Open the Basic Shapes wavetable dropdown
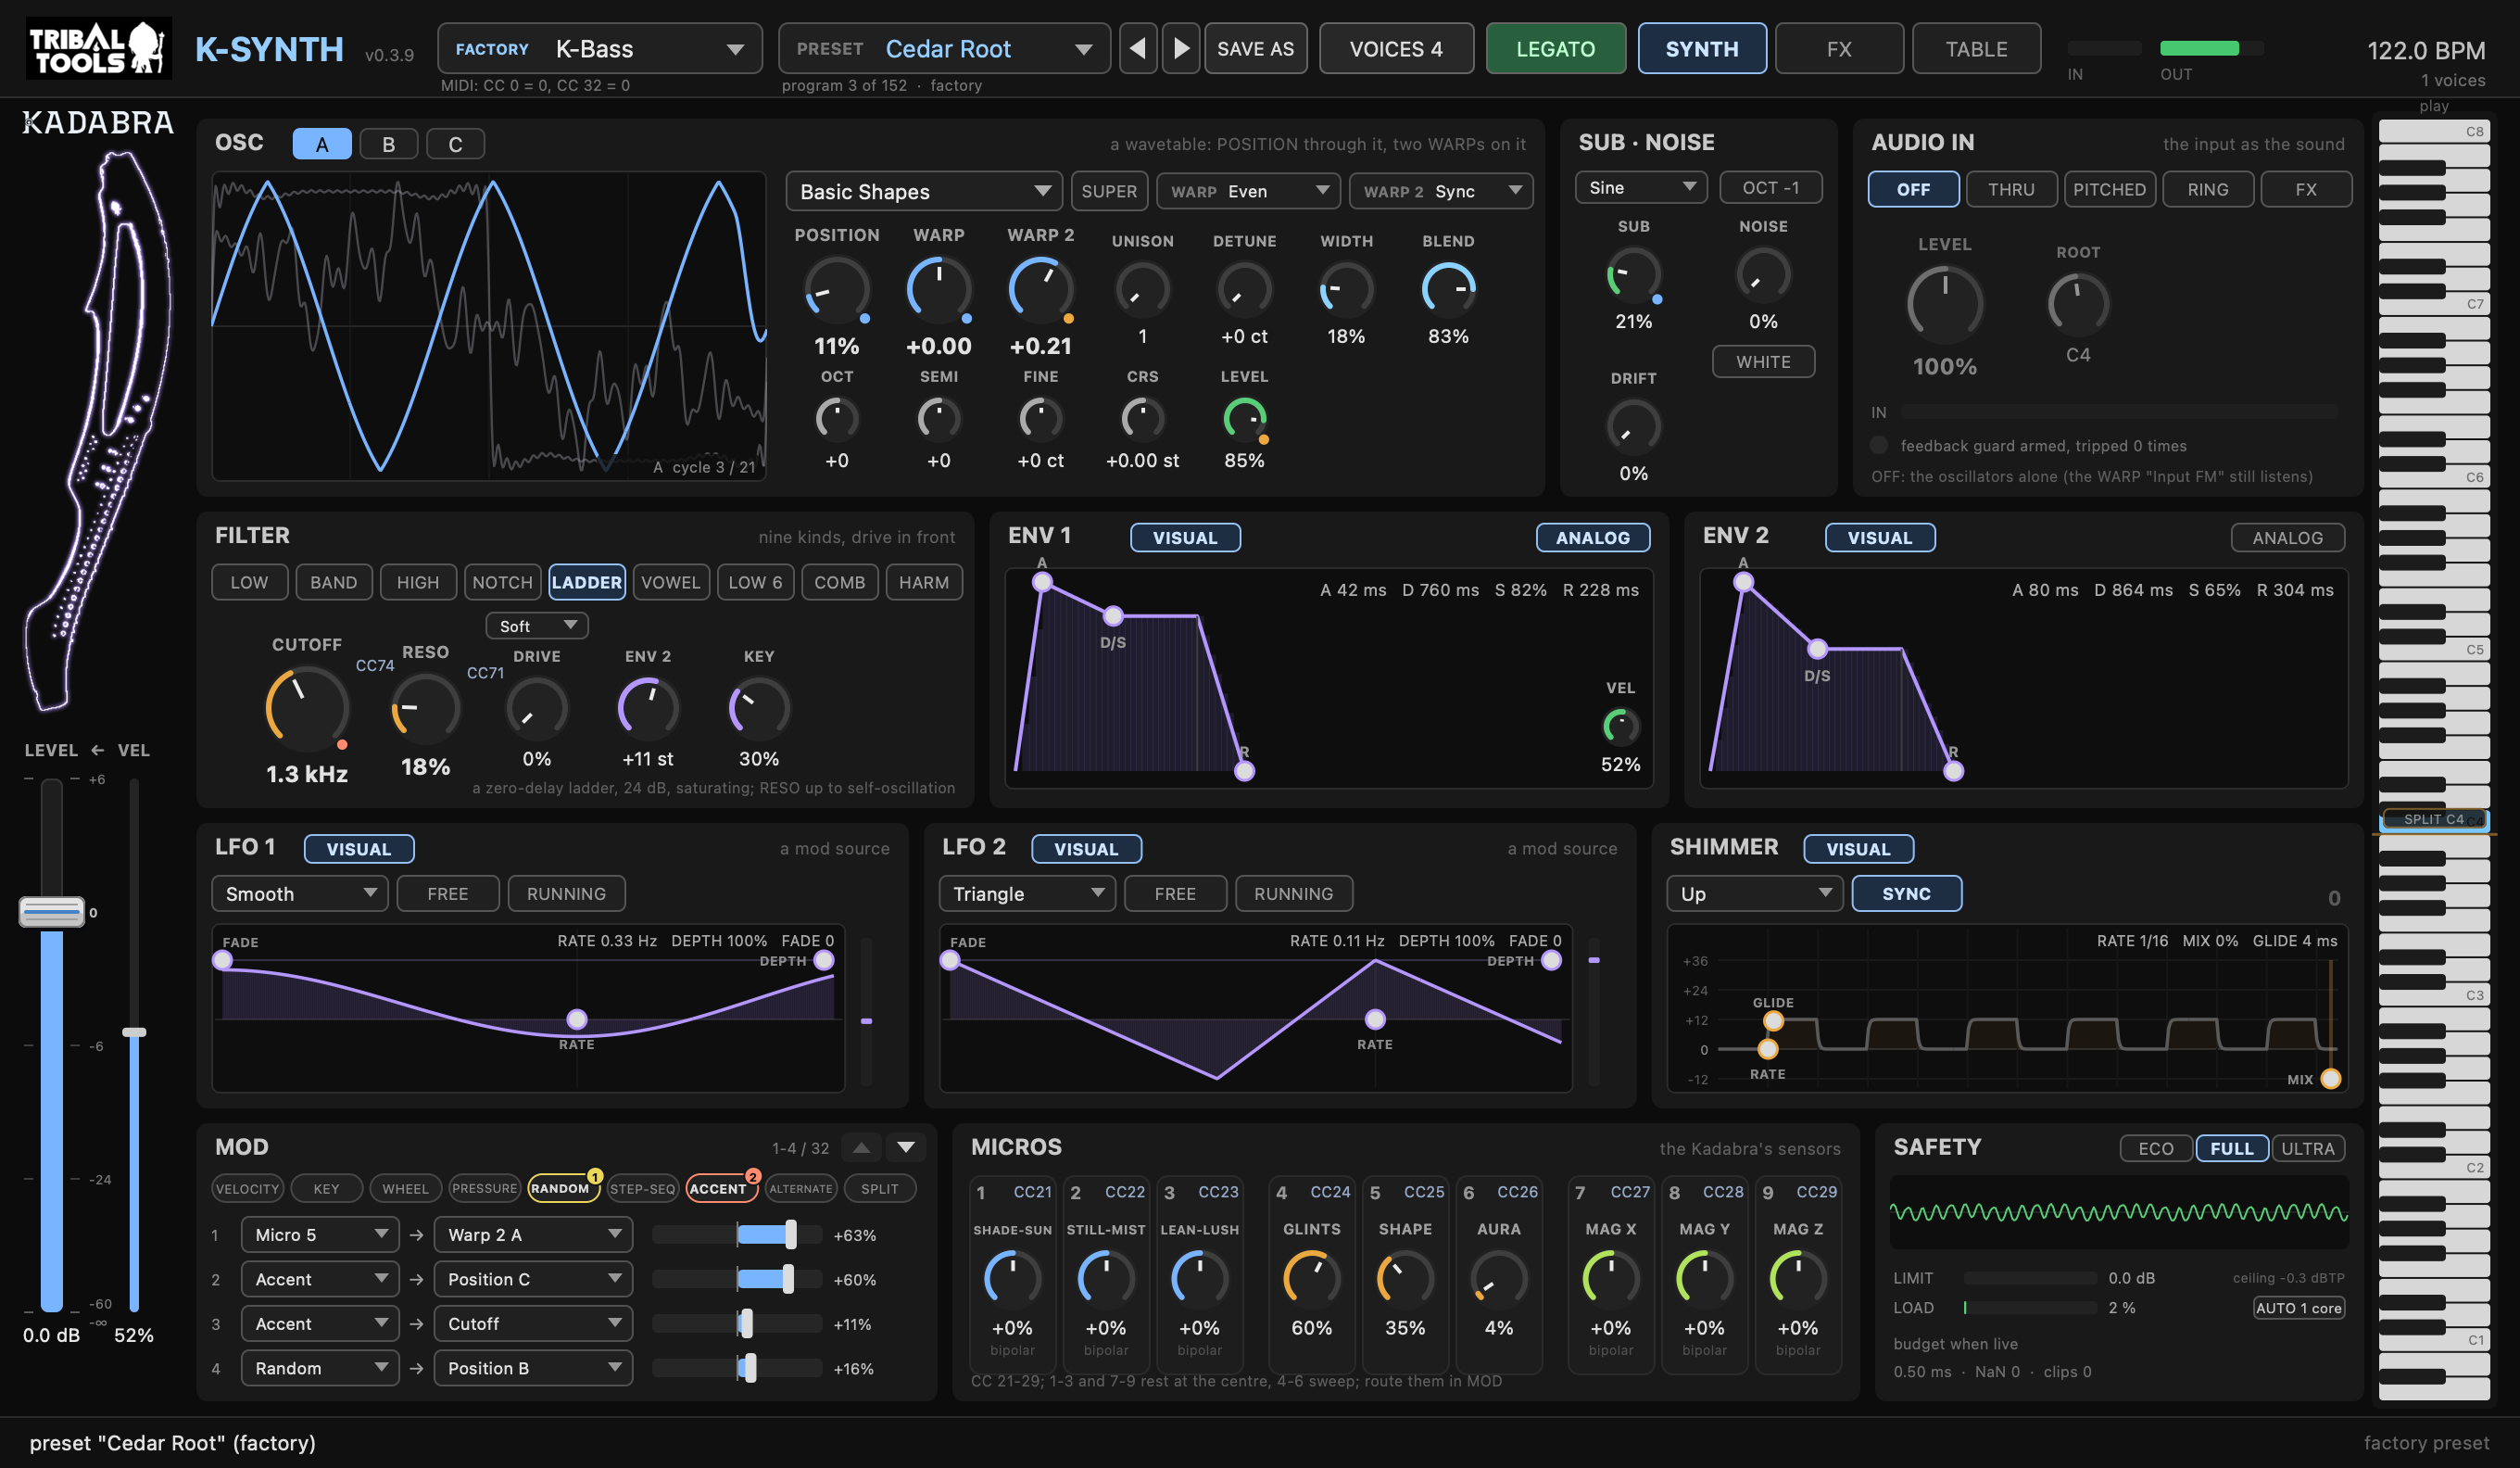This screenshot has height=1468, width=2520. pos(923,191)
